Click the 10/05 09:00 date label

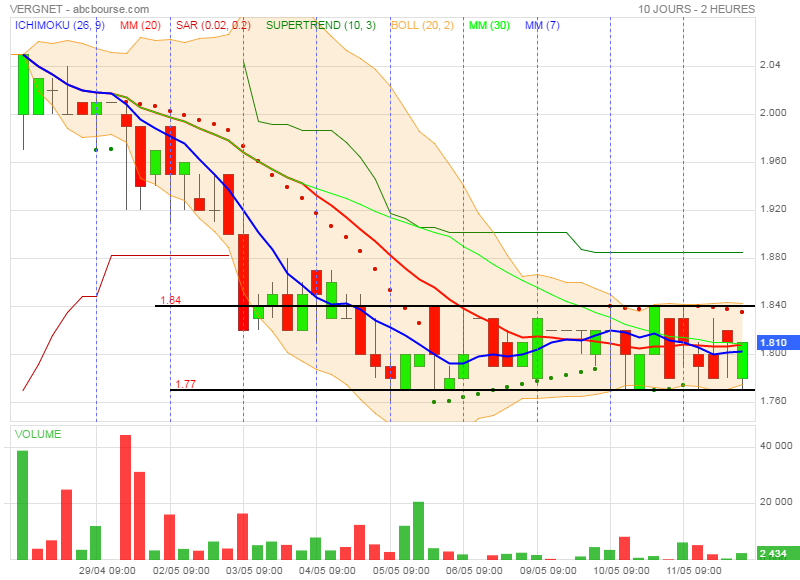[x=621, y=570]
